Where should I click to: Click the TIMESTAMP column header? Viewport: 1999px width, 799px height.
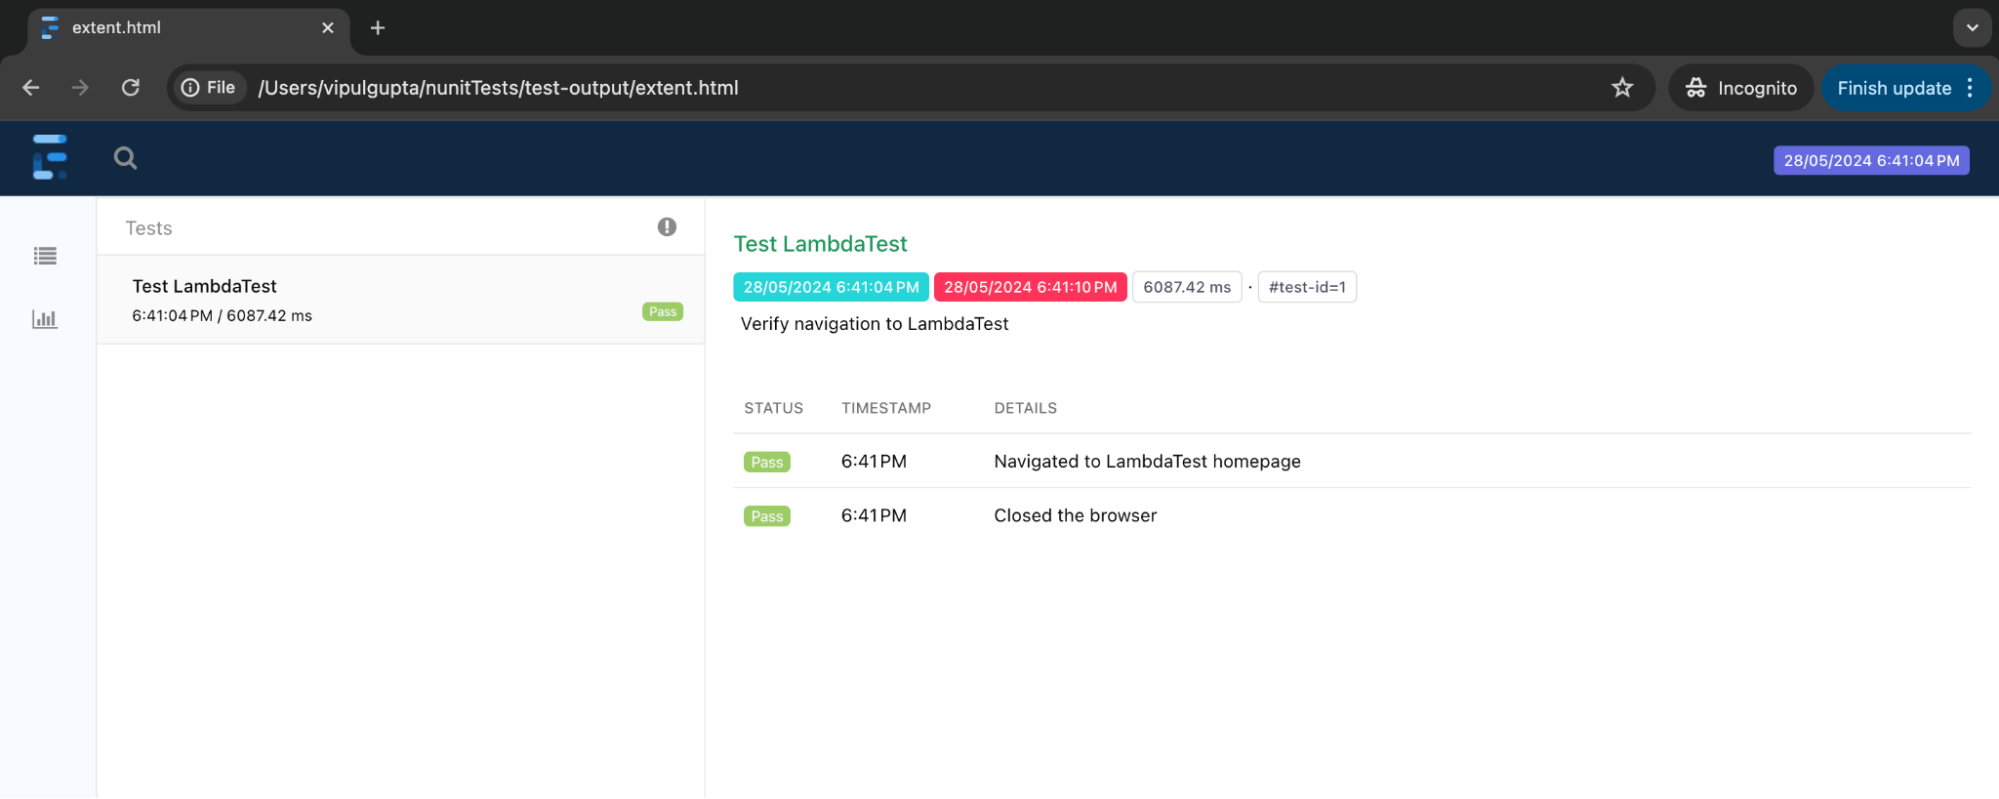click(x=886, y=408)
